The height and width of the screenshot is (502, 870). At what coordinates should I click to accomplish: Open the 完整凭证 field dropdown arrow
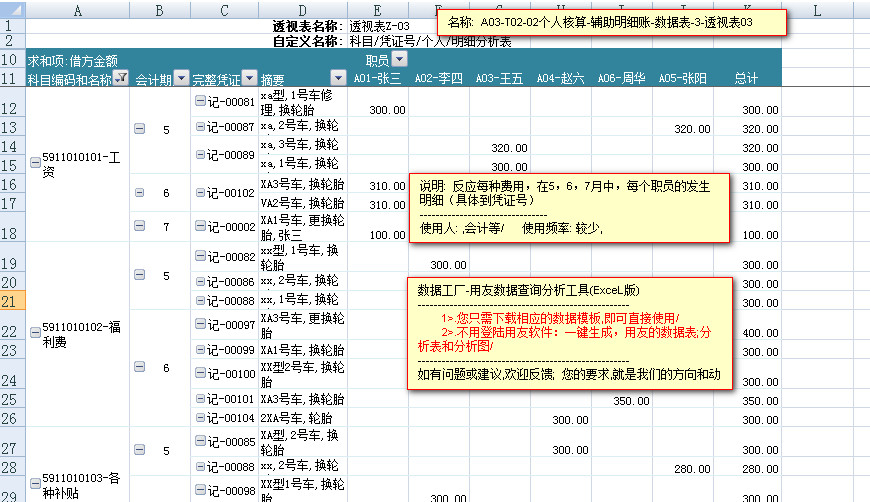[x=248, y=78]
